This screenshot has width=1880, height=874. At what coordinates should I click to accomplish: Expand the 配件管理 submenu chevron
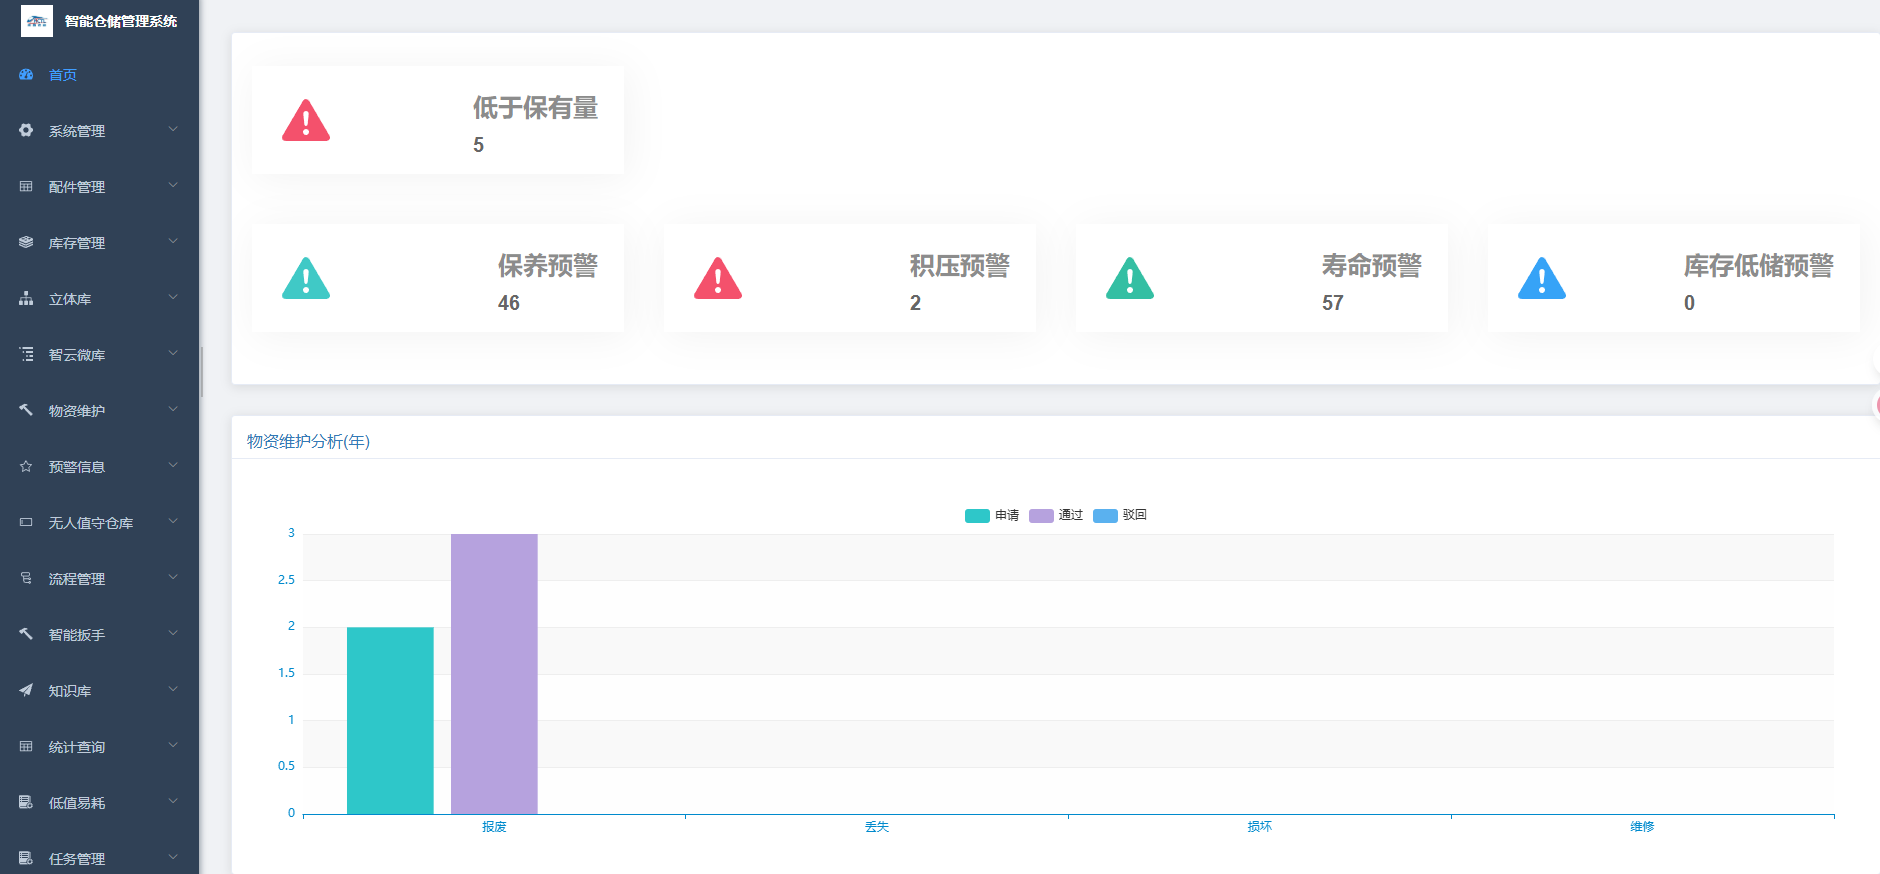click(x=173, y=186)
